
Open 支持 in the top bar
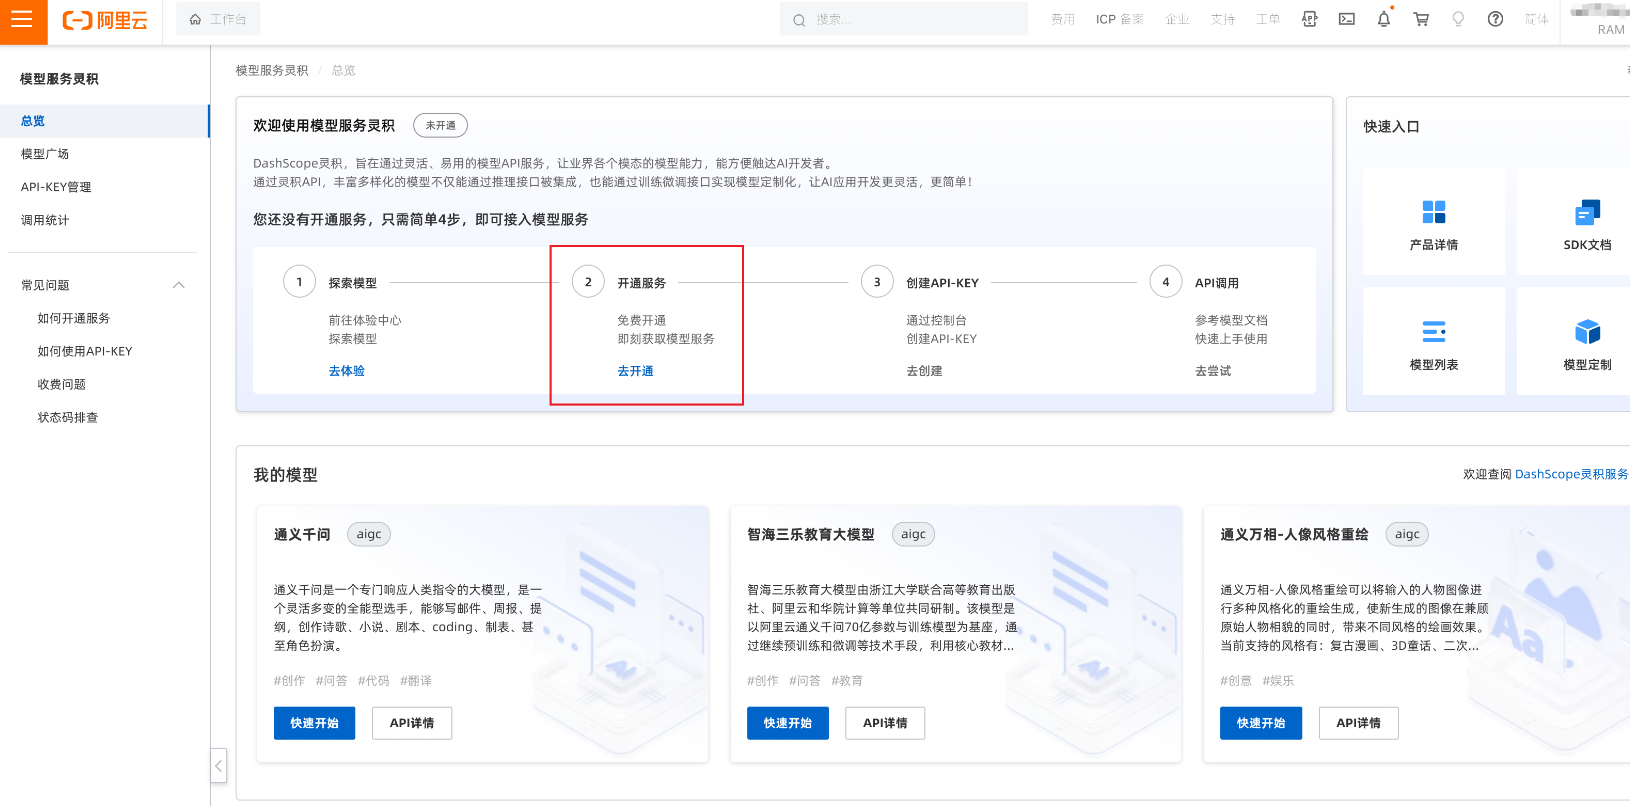tap(1223, 19)
